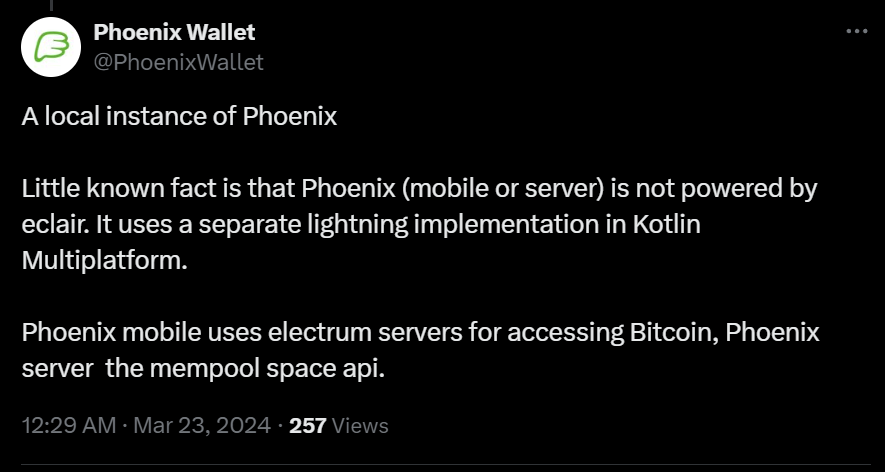Click the 12:29 AM timestamp

69,425
